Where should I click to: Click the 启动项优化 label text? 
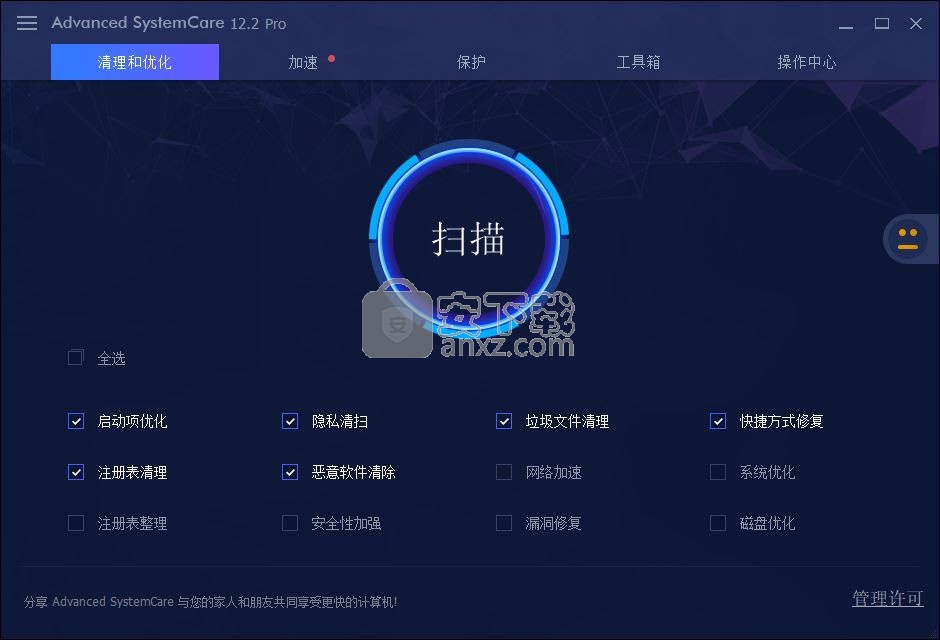pos(132,421)
